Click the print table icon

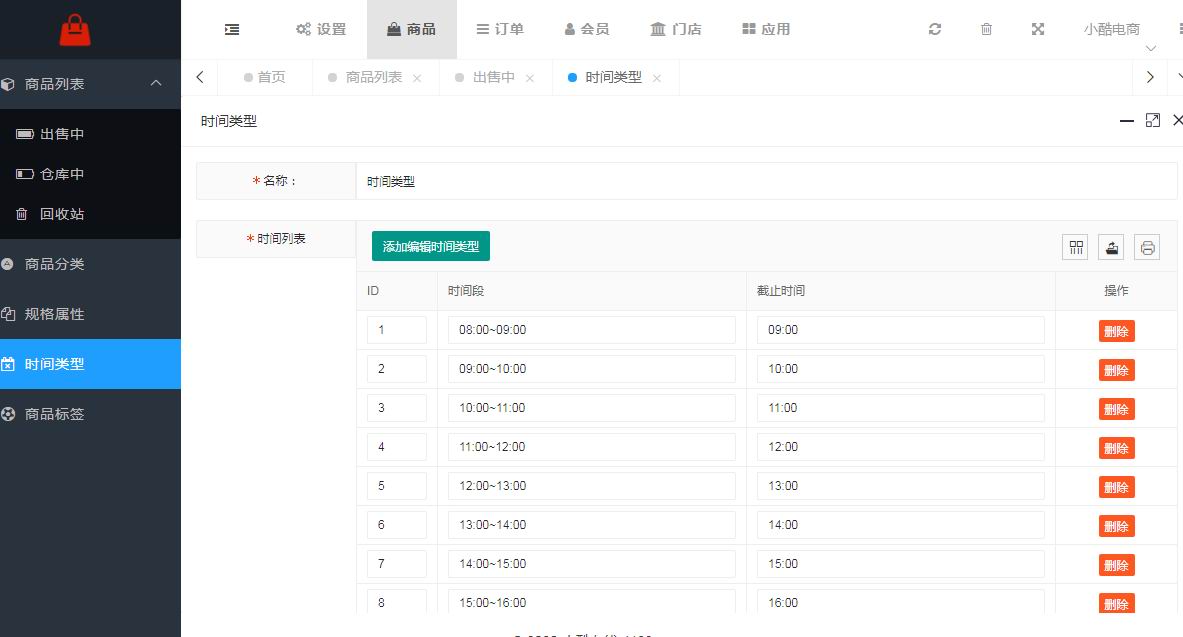pyautogui.click(x=1147, y=247)
